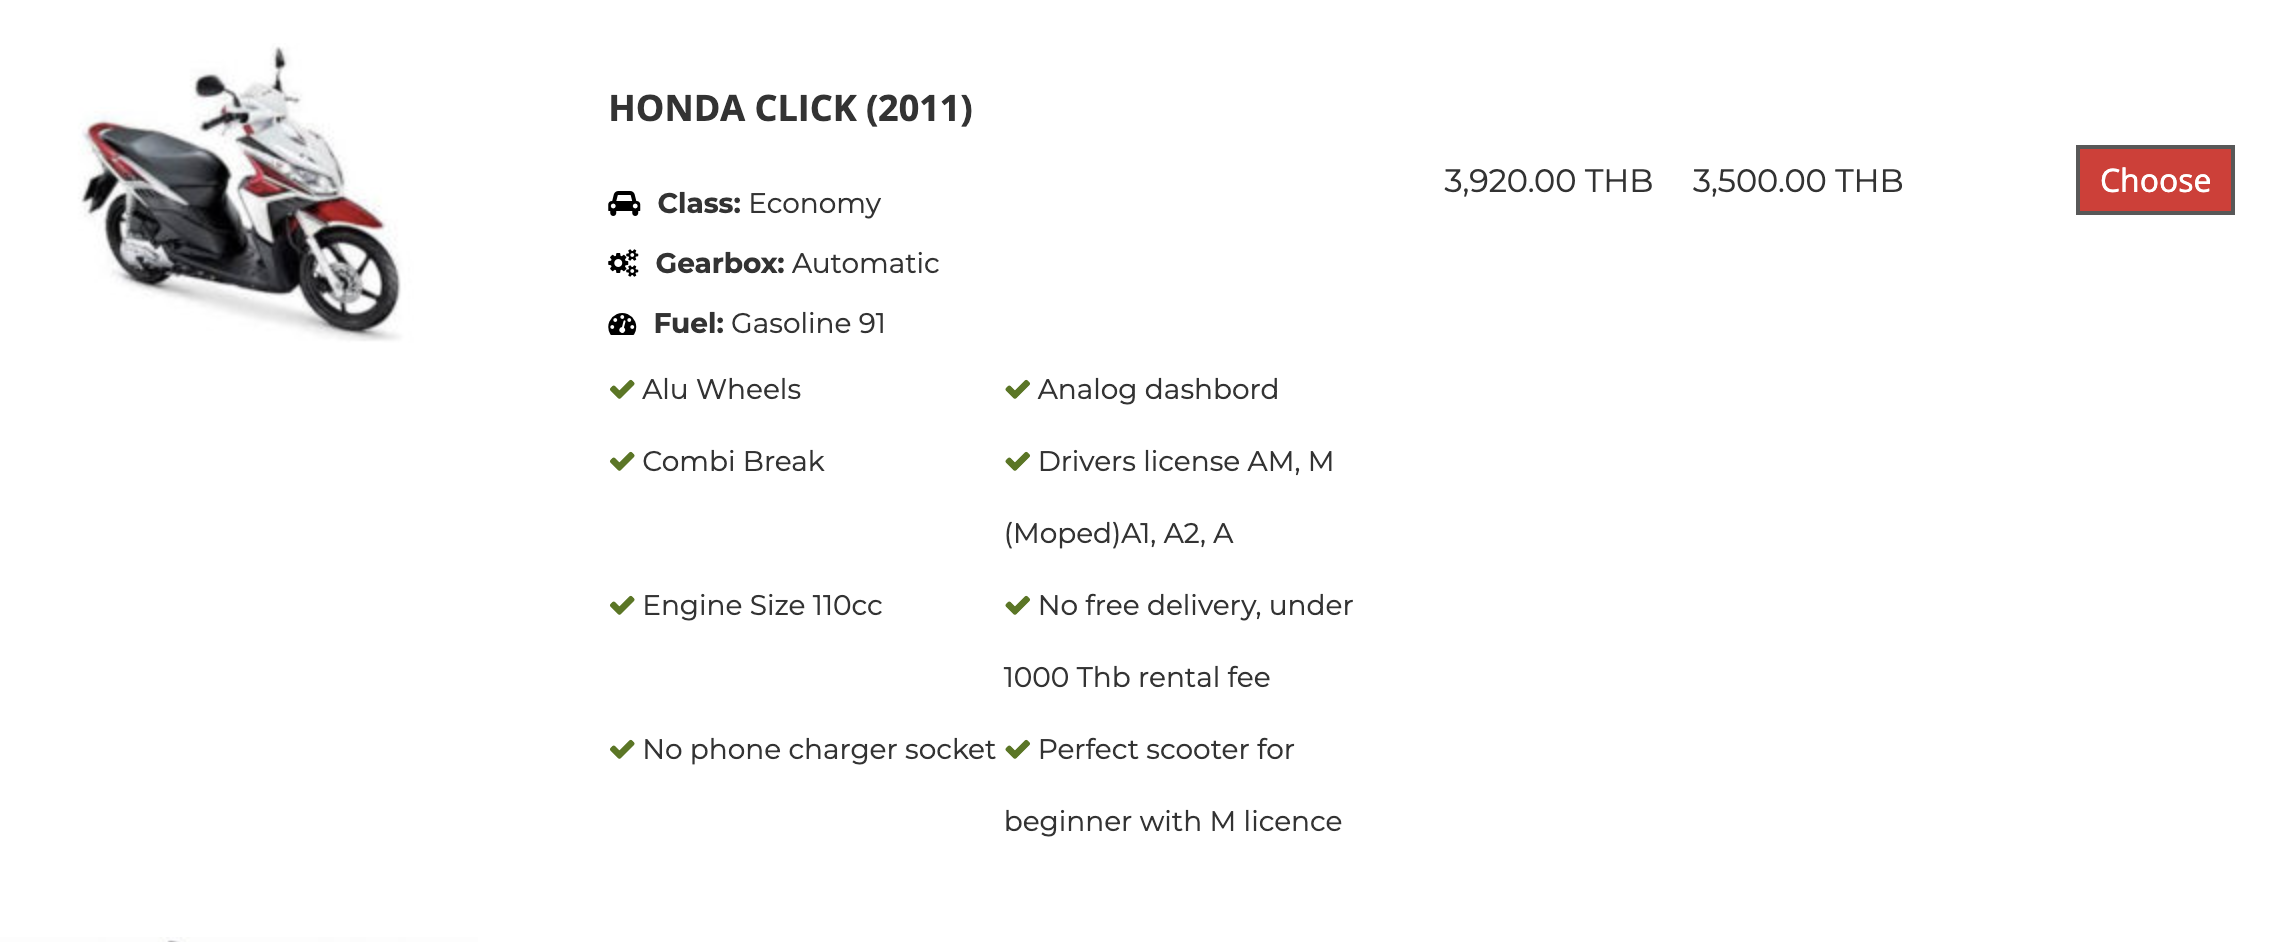
Task: Click checkmark before Perfect scooter for
Action: click(x=1017, y=749)
